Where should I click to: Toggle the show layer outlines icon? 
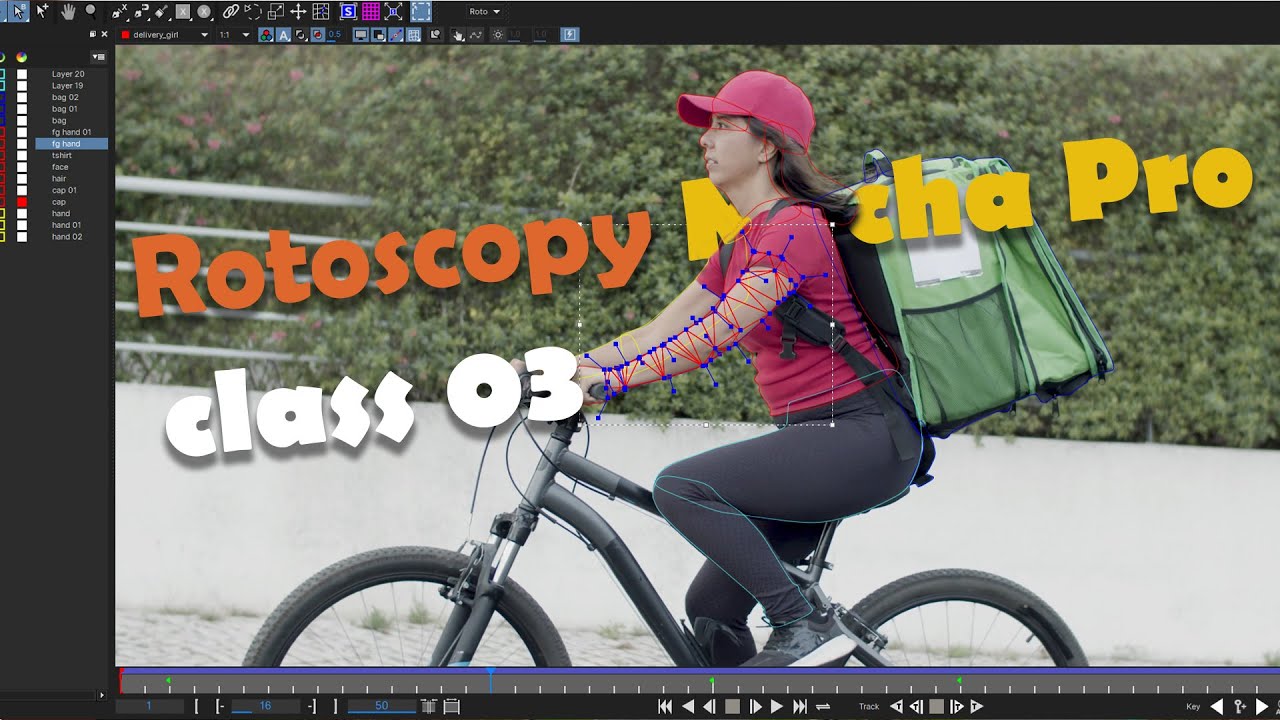379,35
